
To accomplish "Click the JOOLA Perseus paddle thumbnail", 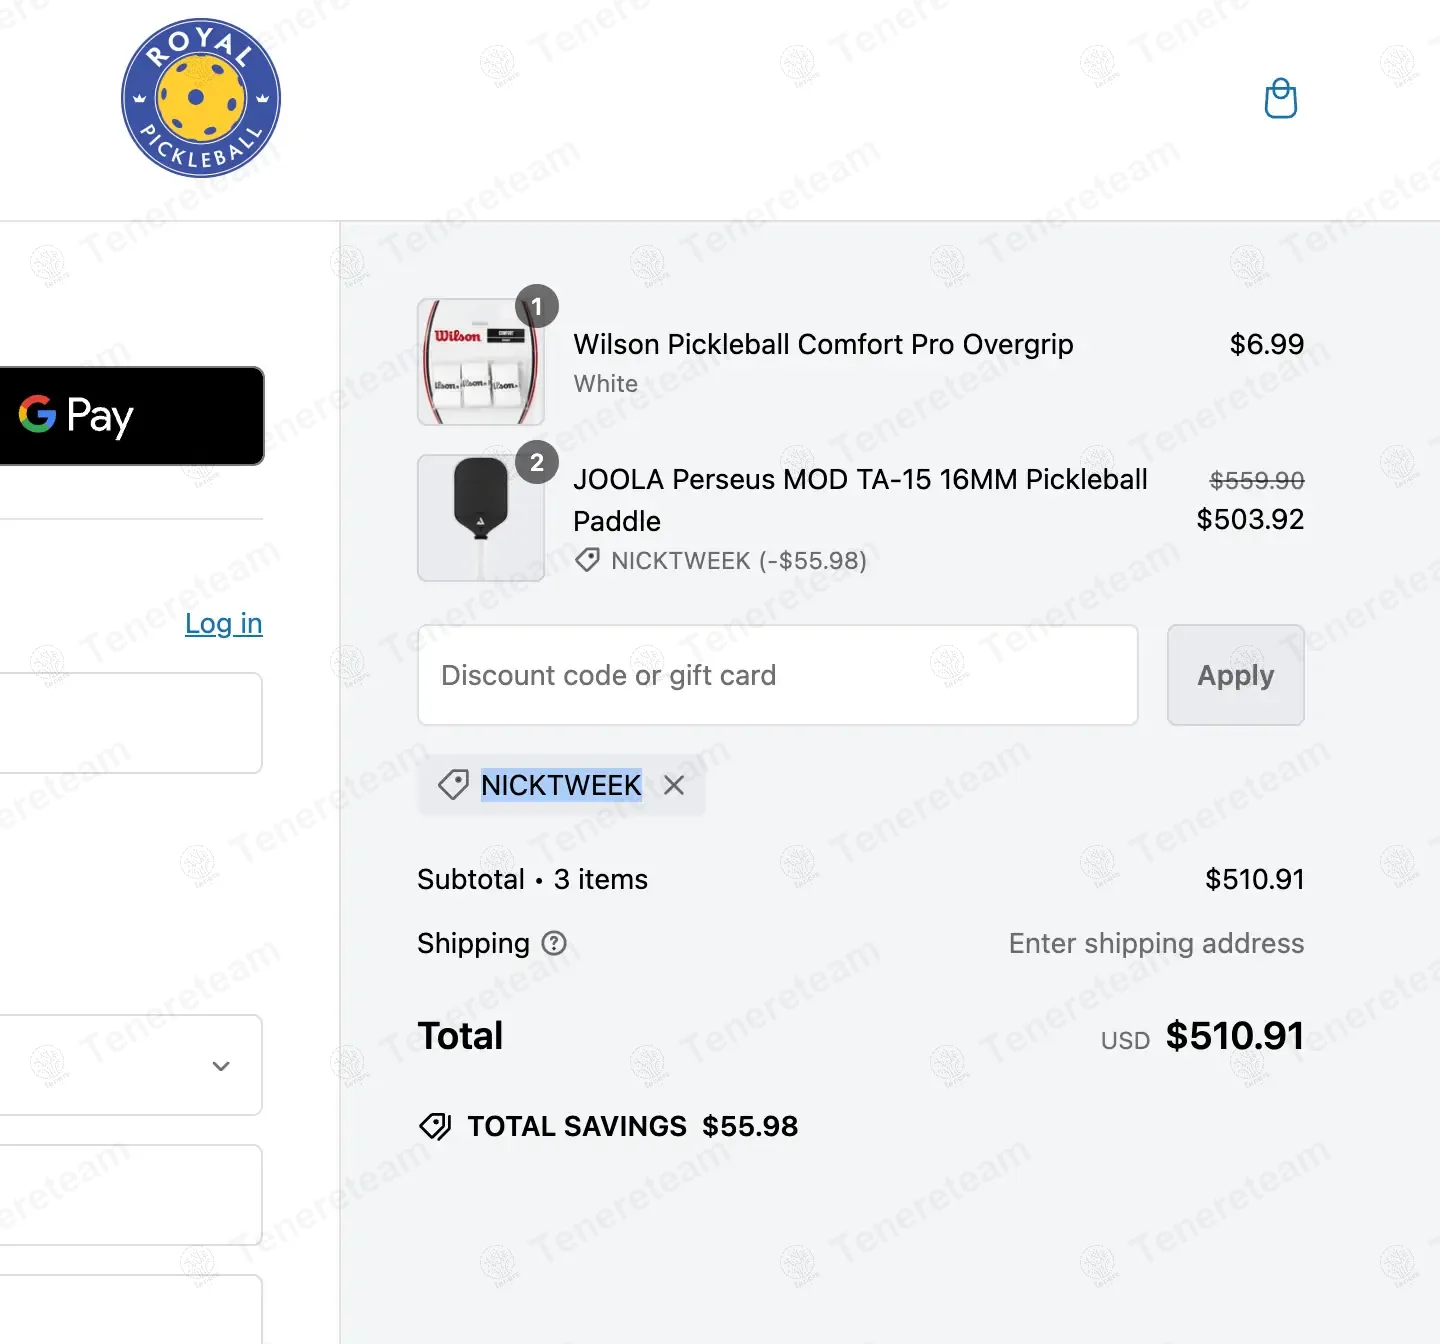I will tap(480, 518).
